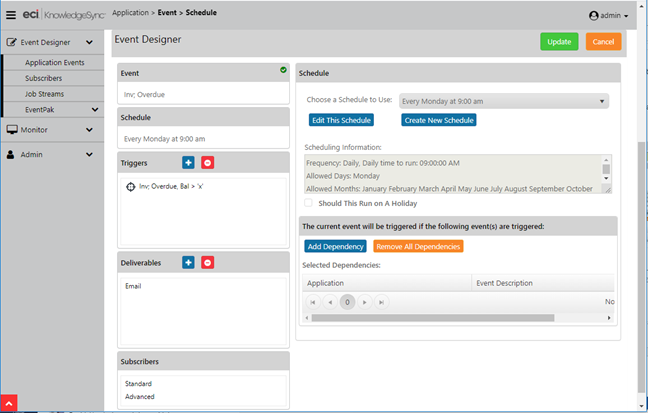648x413 pixels.
Task: Select Advanced subscribers entry
Action: pos(140,396)
